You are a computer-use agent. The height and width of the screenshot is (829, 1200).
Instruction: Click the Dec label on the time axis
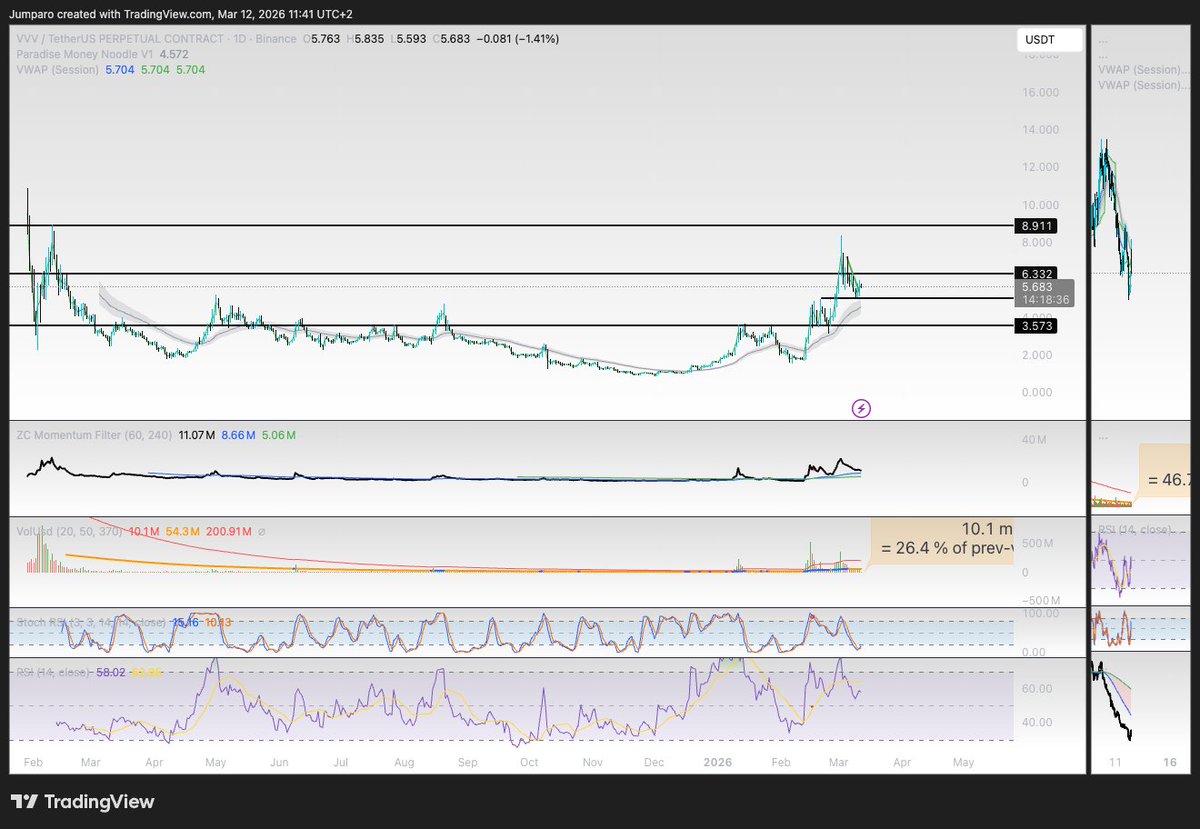pos(654,762)
